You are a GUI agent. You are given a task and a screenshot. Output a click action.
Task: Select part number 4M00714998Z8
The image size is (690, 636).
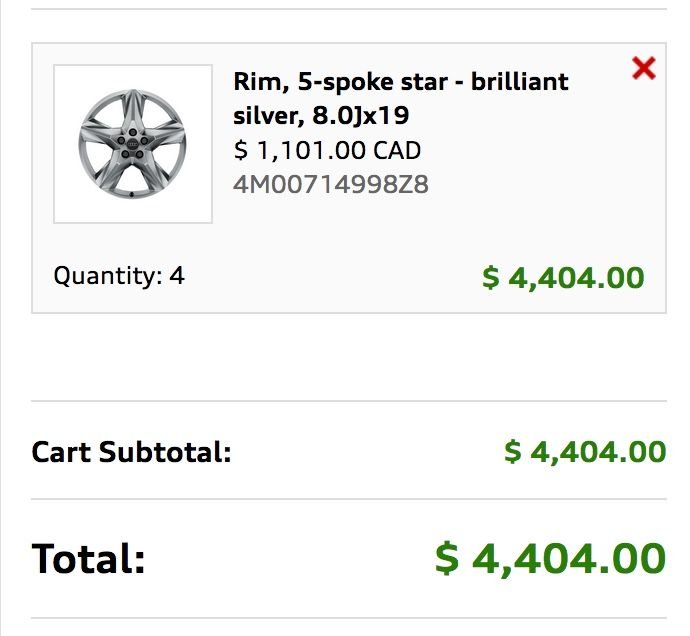(330, 185)
